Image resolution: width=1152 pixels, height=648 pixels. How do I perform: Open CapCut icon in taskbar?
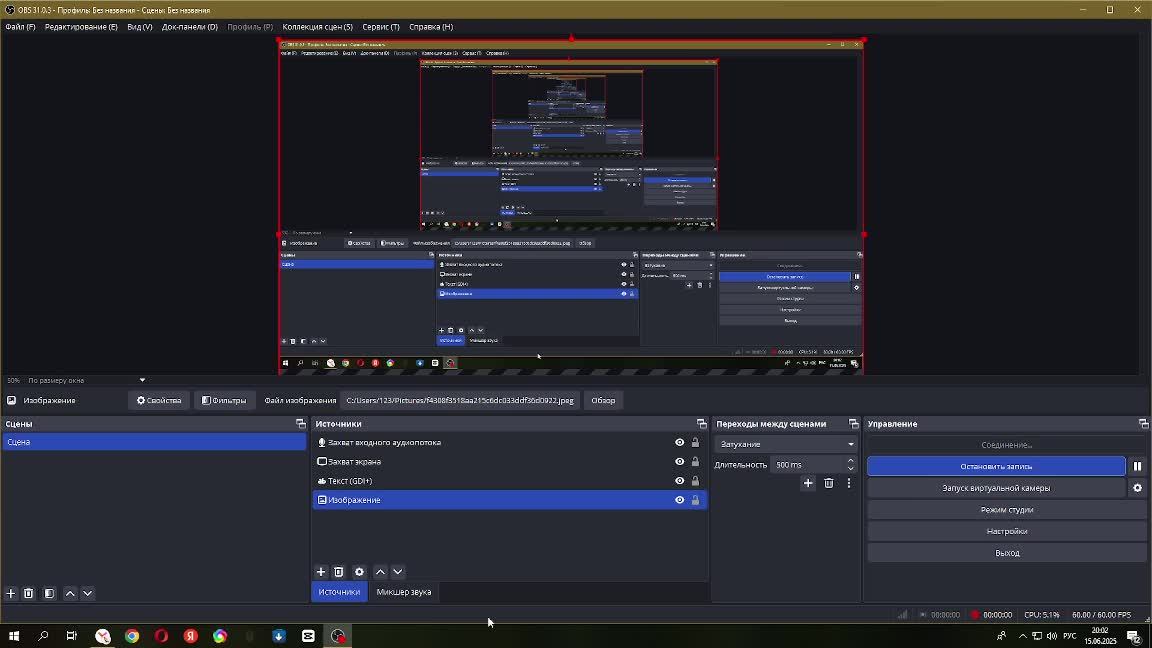[309, 636]
